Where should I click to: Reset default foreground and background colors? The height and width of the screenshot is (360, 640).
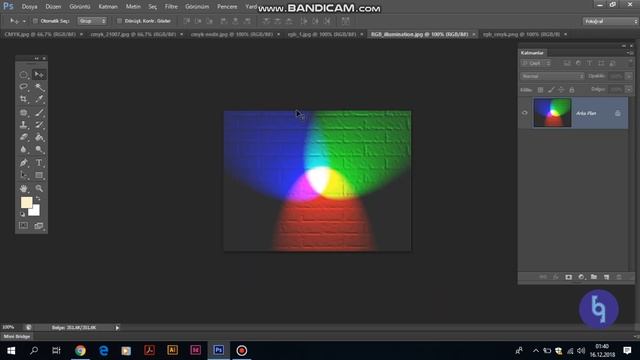(22, 214)
